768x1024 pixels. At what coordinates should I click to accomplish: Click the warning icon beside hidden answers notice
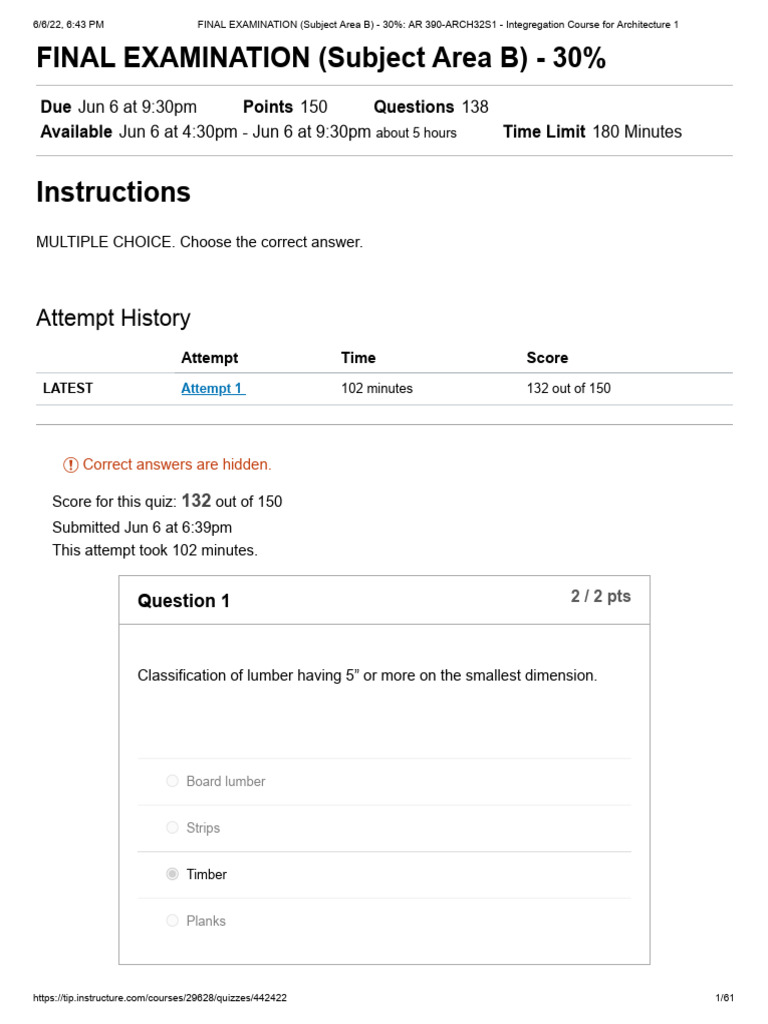click(x=71, y=465)
